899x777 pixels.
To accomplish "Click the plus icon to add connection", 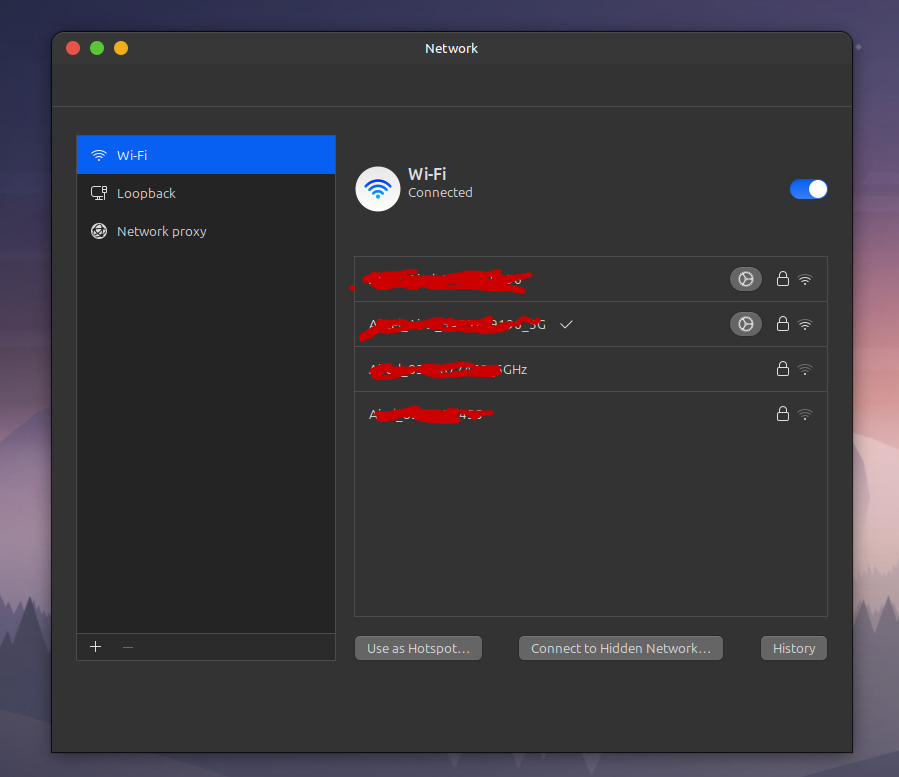I will point(96,647).
